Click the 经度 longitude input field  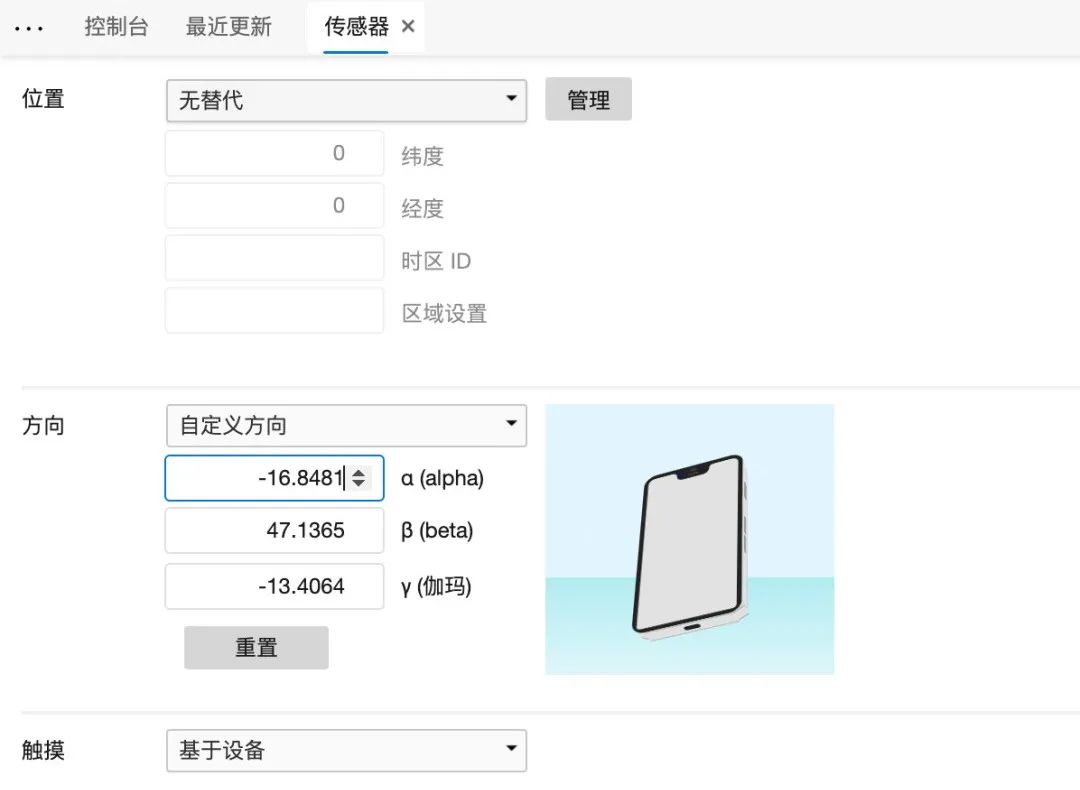(274, 205)
